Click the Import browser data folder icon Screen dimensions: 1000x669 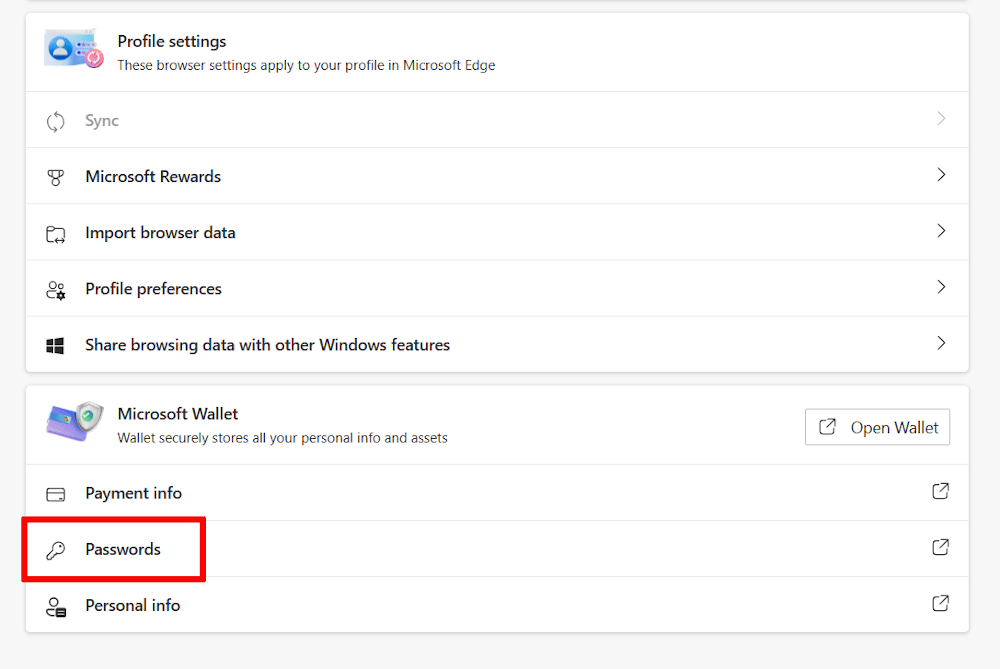(55, 234)
